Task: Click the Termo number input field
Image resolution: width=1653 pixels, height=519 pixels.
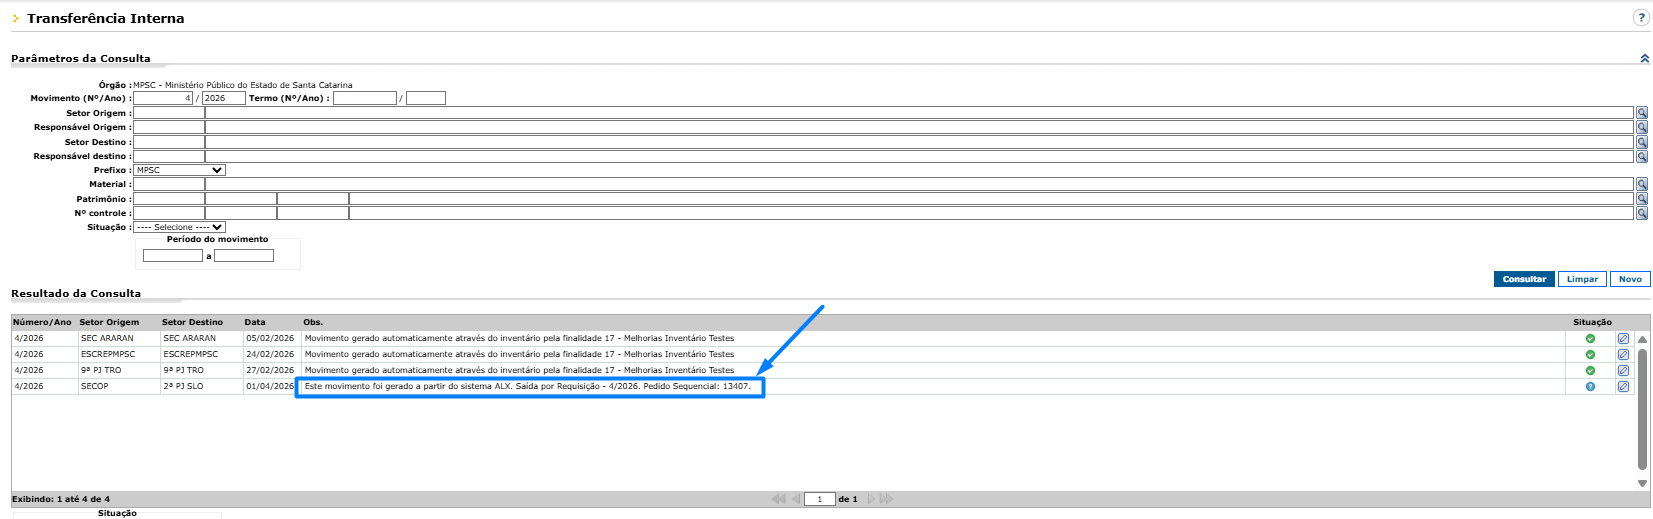Action: (365, 98)
